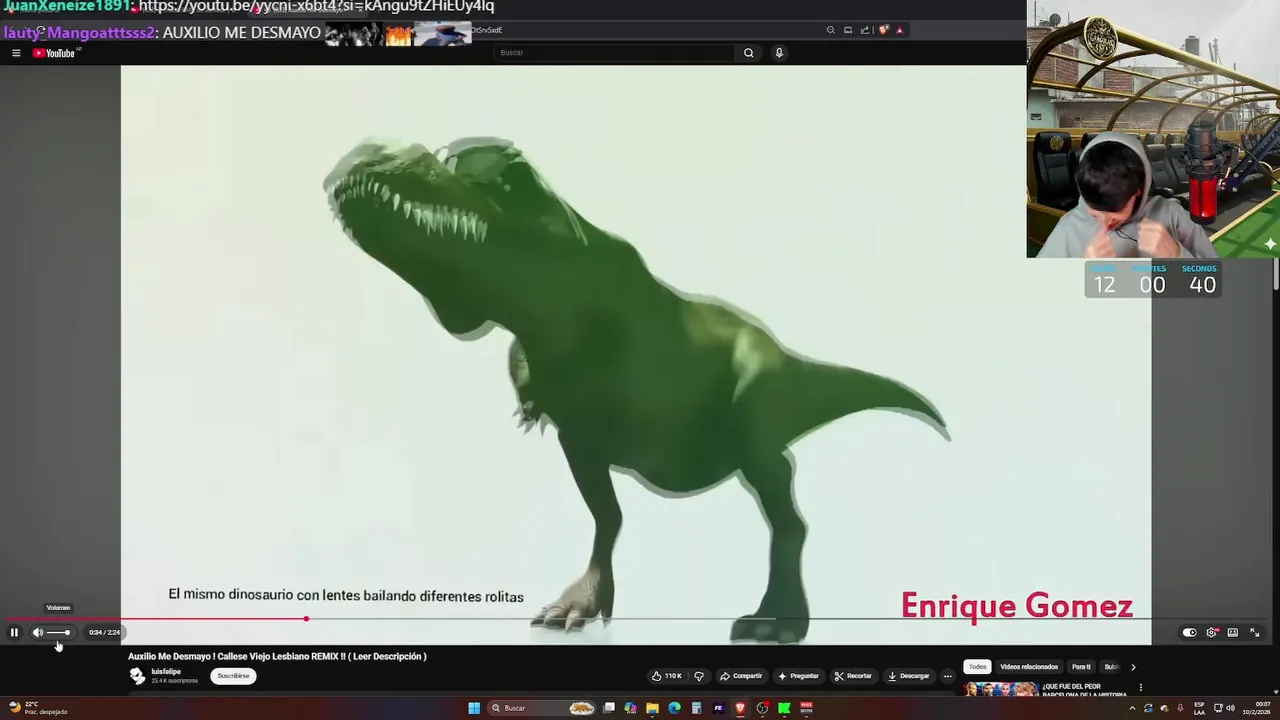Screen dimensions: 1280x720
Task: Click the magnifier search button on YouTube
Action: [748, 53]
